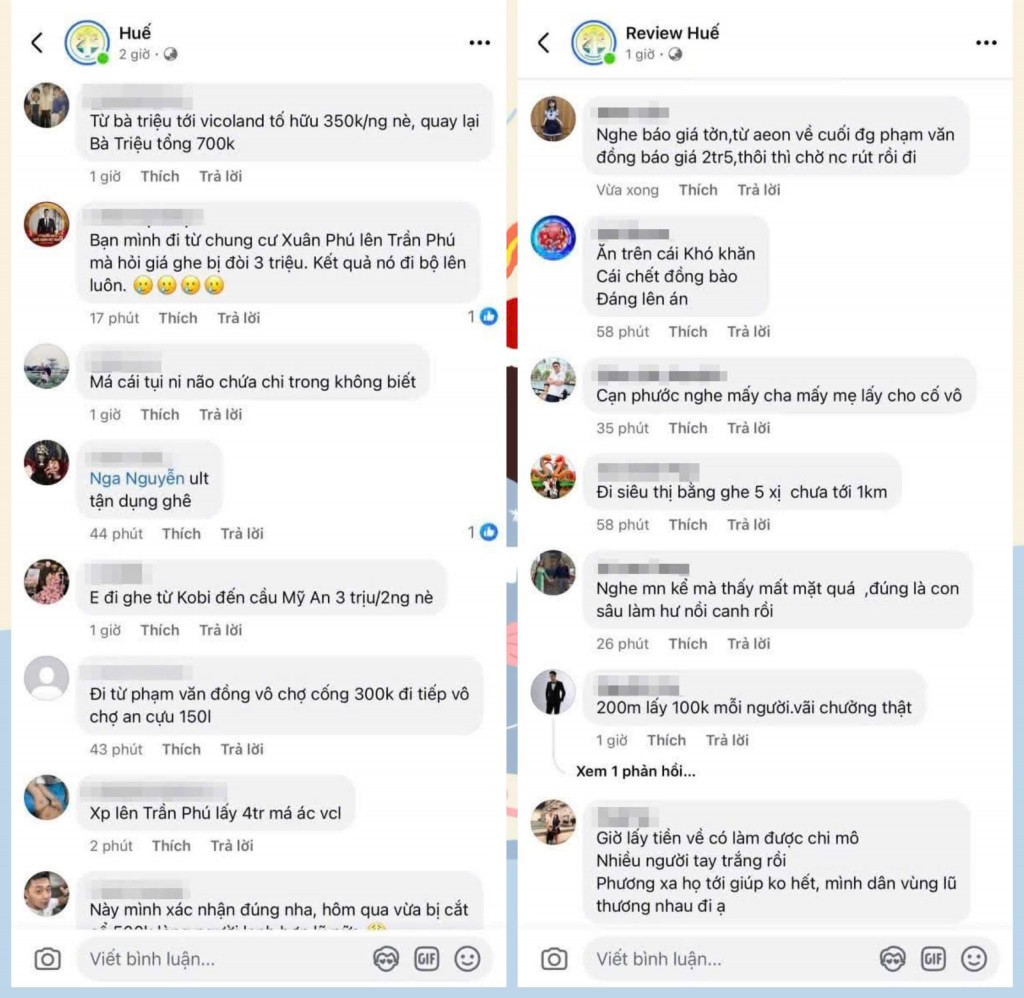Reply to the Kobi đến cầu Mỹ An comment
Screen dimensions: 1024x998
point(220,630)
